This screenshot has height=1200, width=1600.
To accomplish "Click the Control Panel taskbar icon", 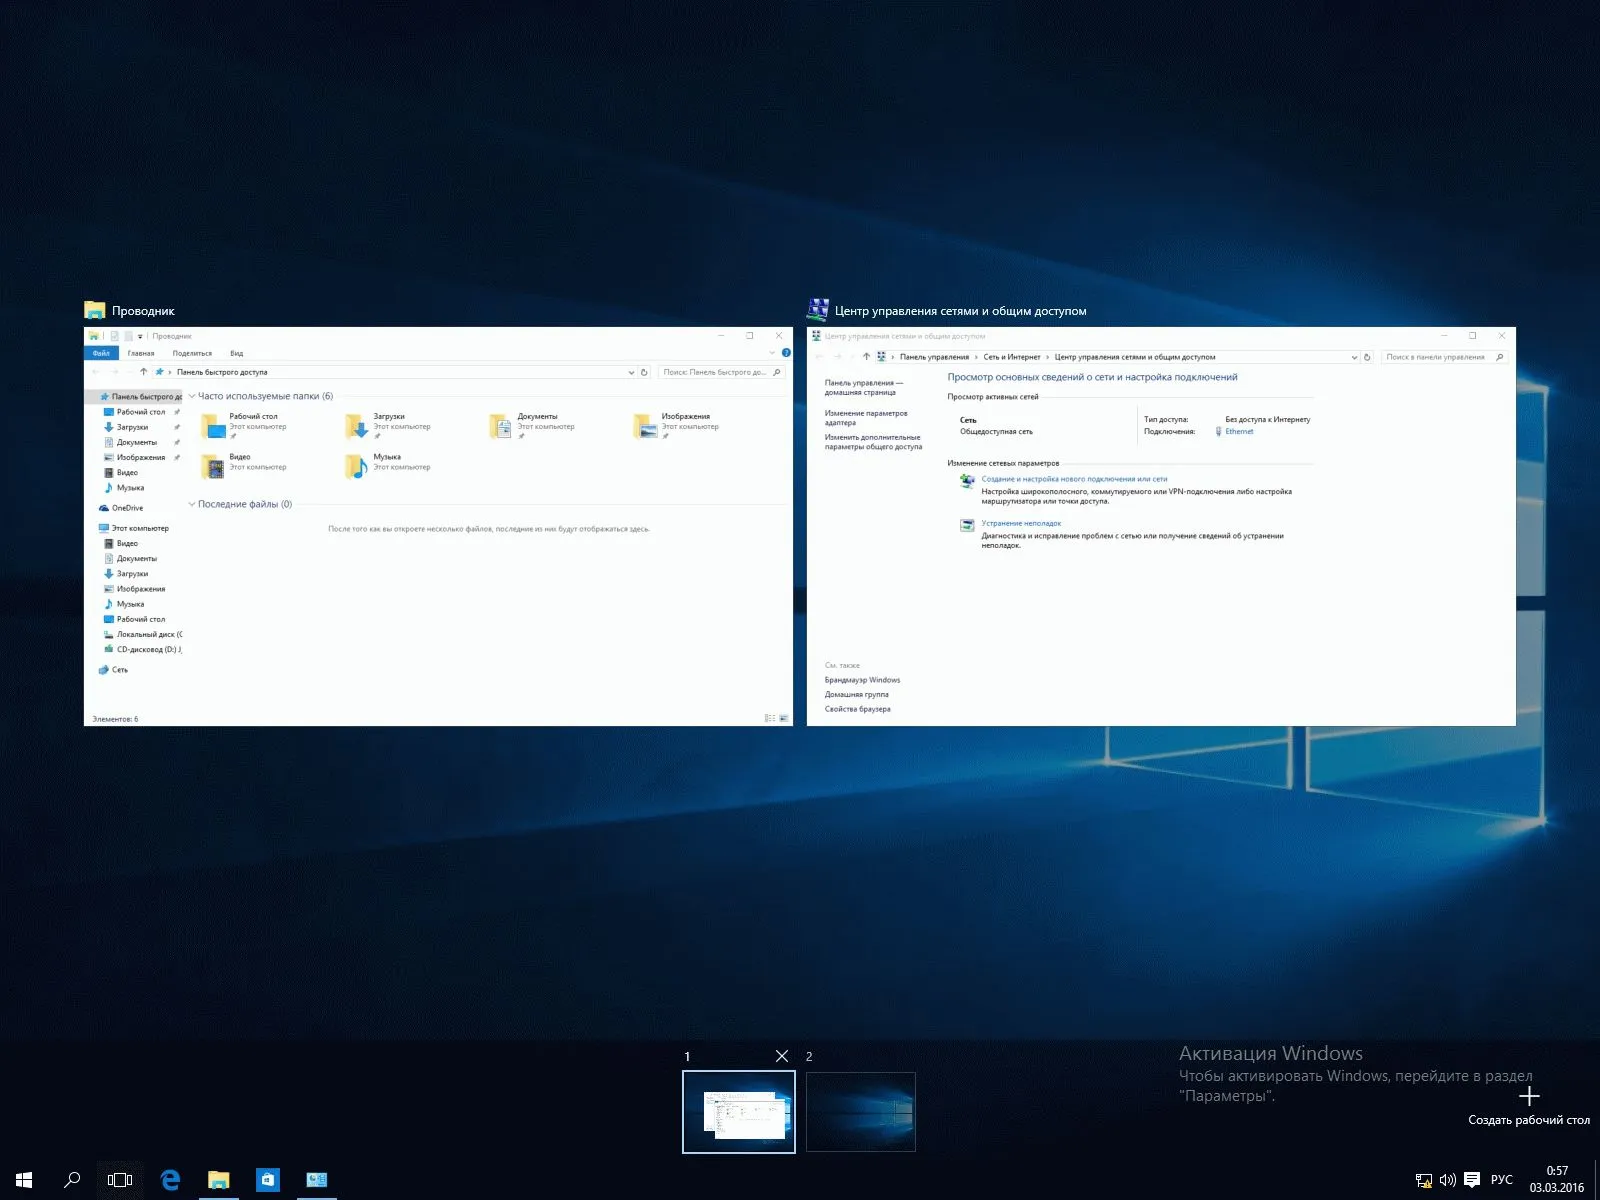I will pyautogui.click(x=317, y=1180).
